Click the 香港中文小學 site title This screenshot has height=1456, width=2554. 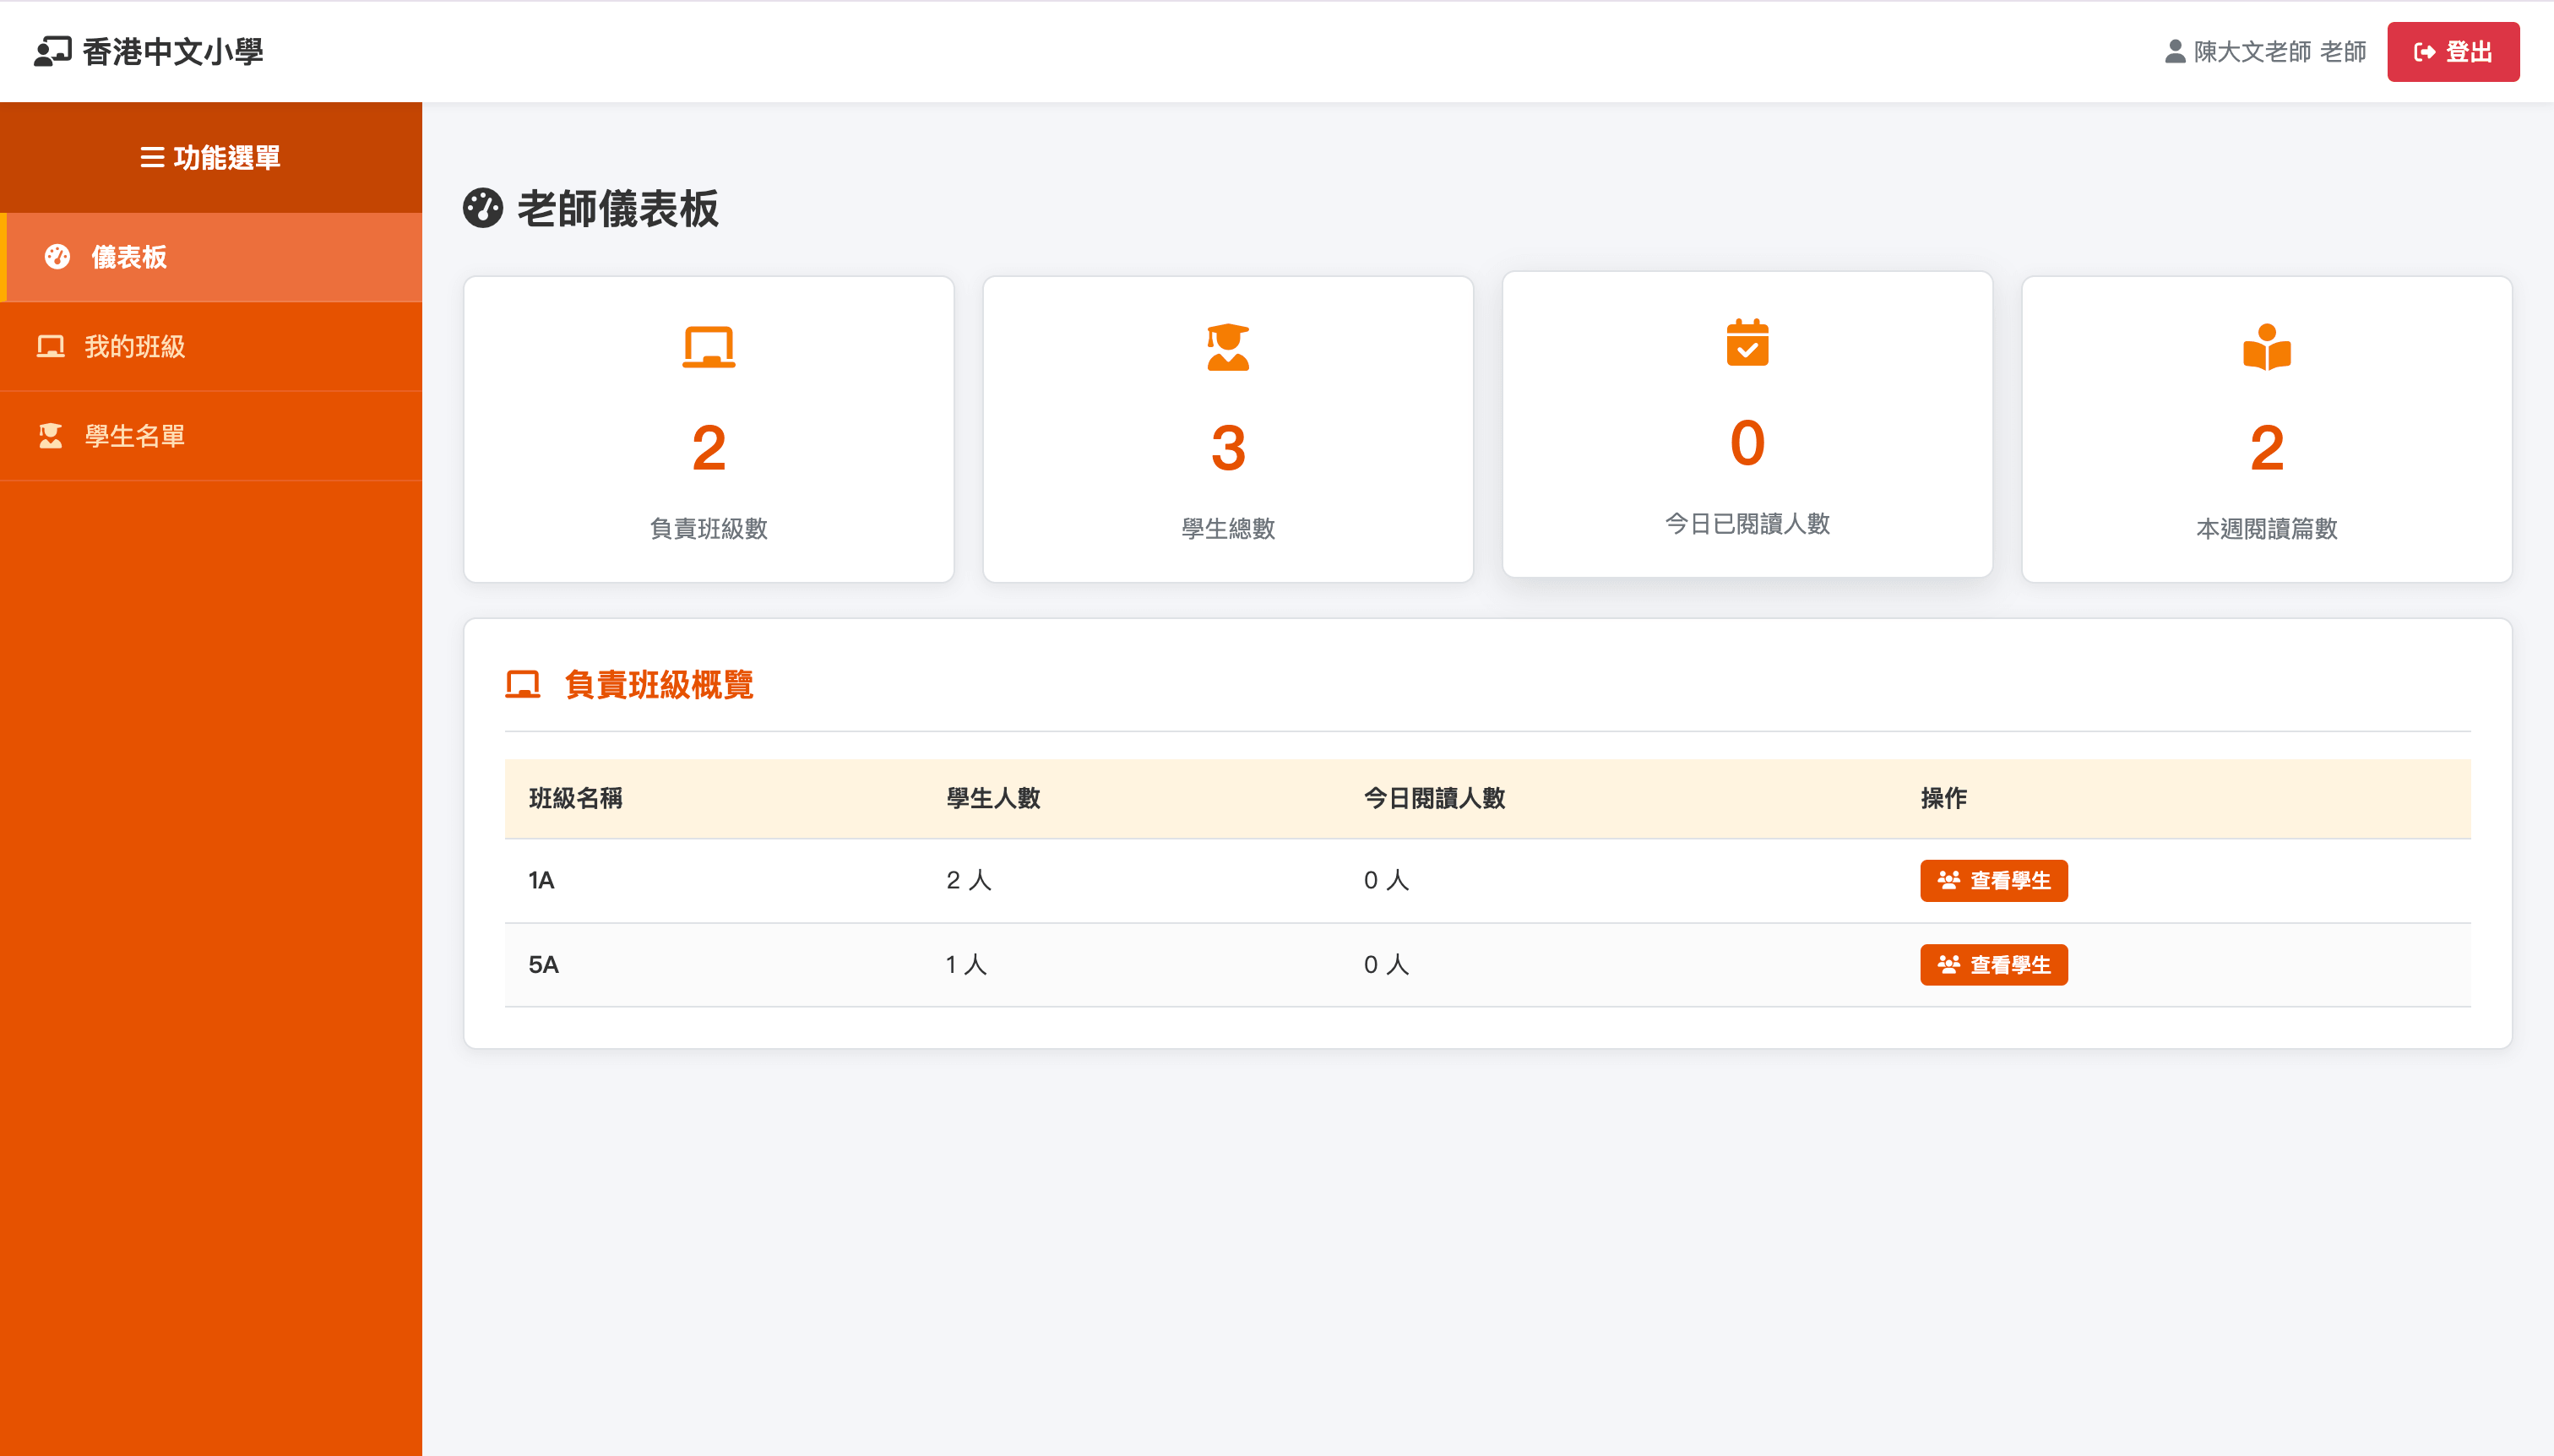click(173, 52)
